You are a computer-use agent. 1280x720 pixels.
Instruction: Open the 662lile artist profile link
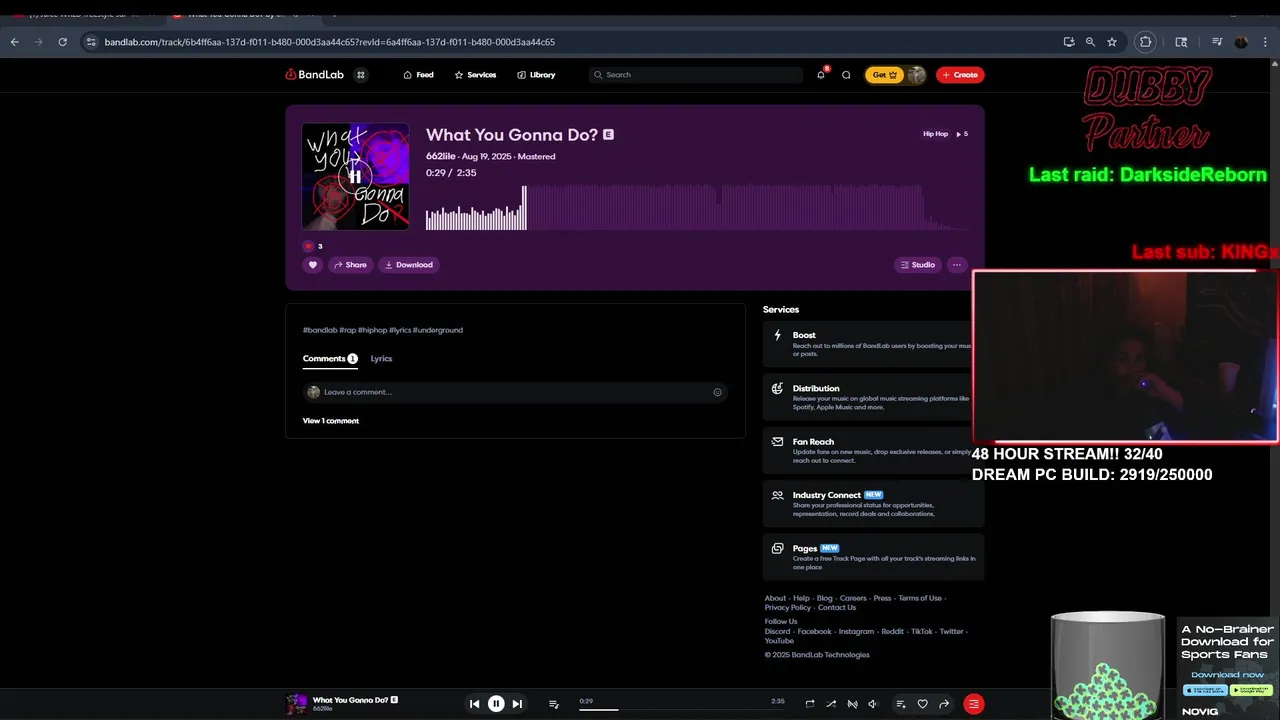click(440, 157)
